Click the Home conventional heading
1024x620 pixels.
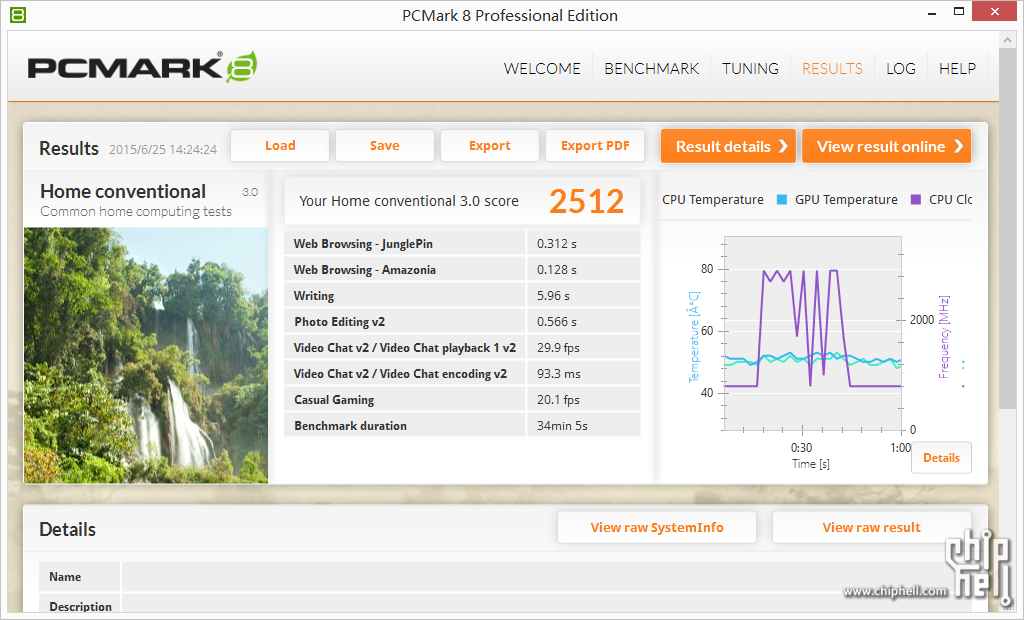tap(123, 191)
